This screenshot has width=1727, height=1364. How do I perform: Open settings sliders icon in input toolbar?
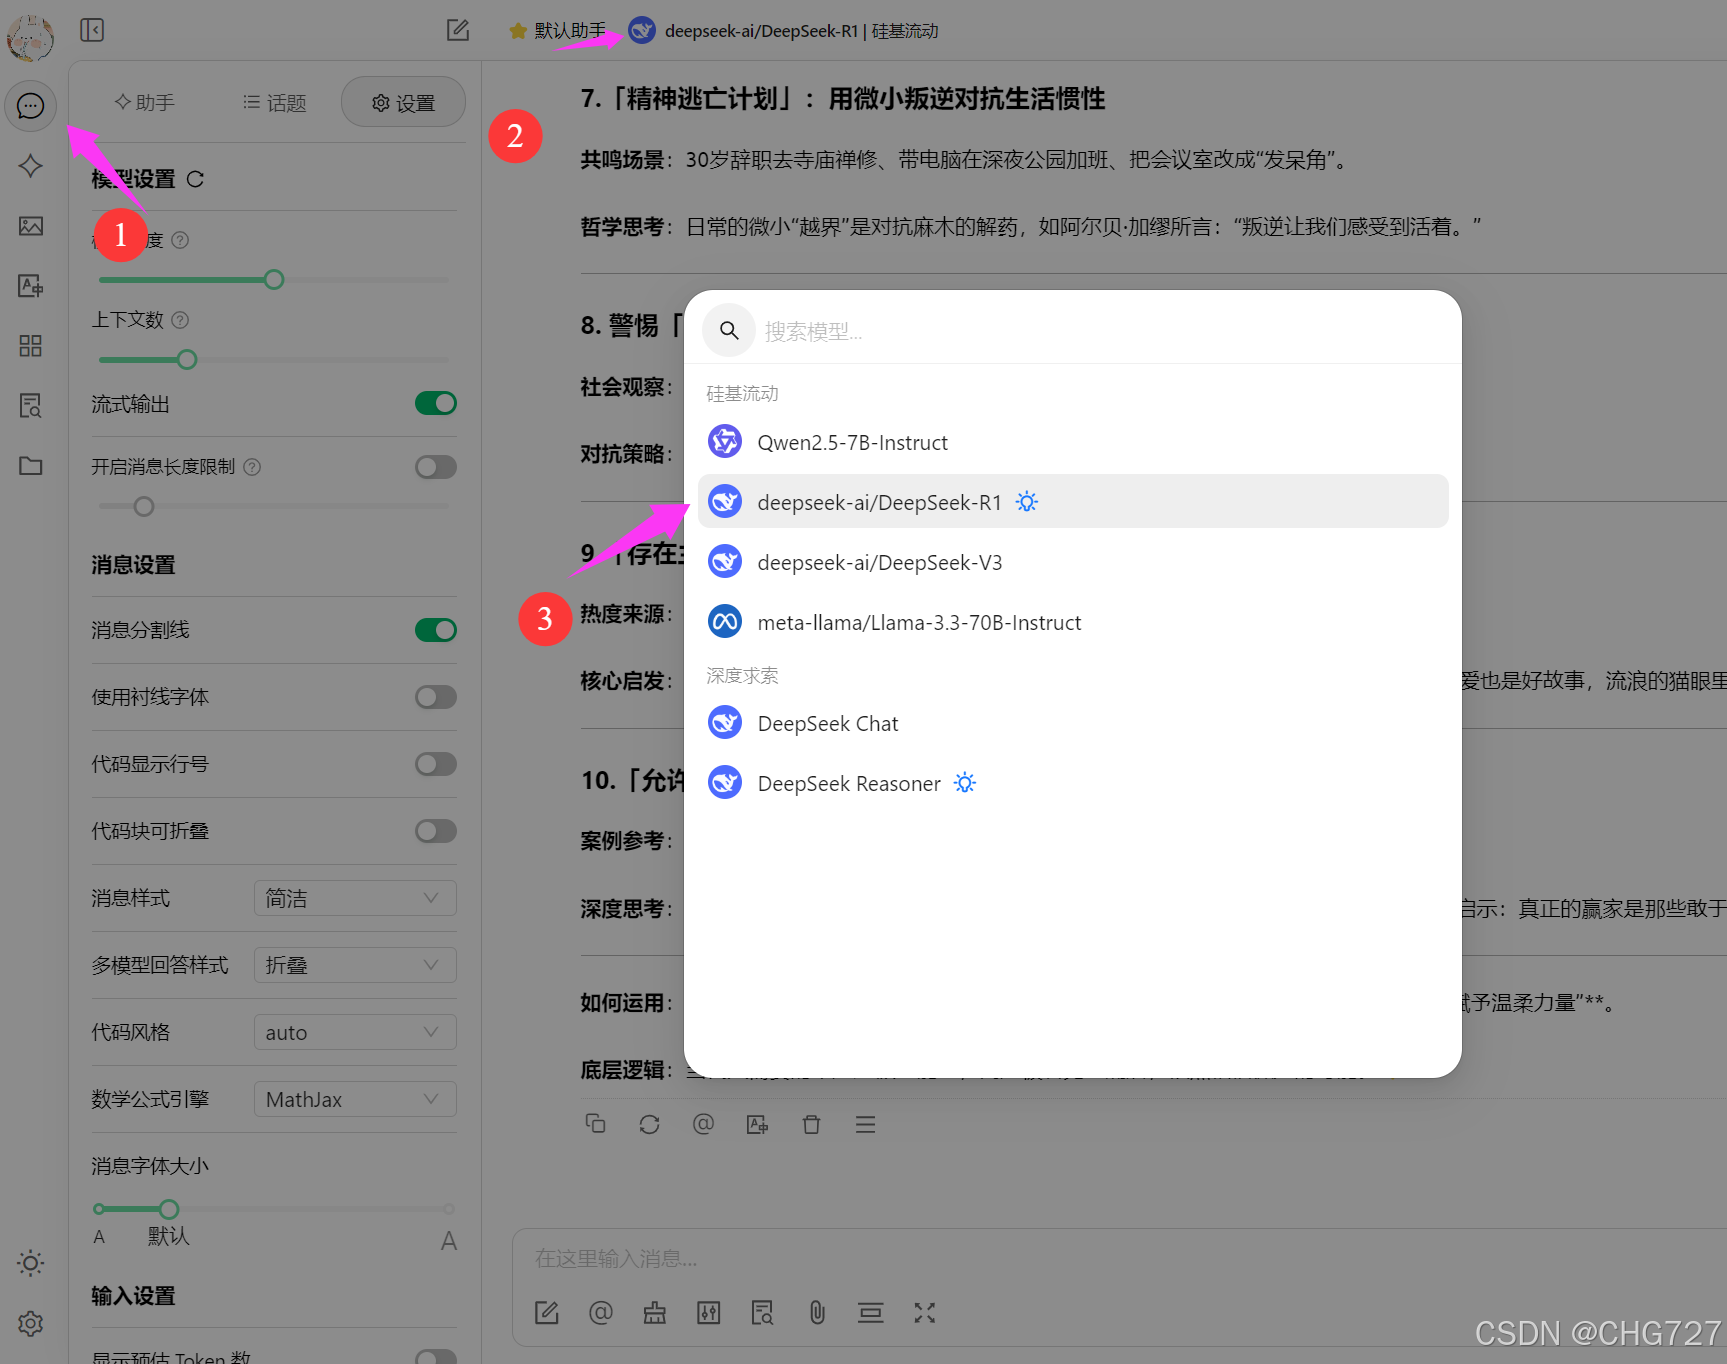[709, 1313]
